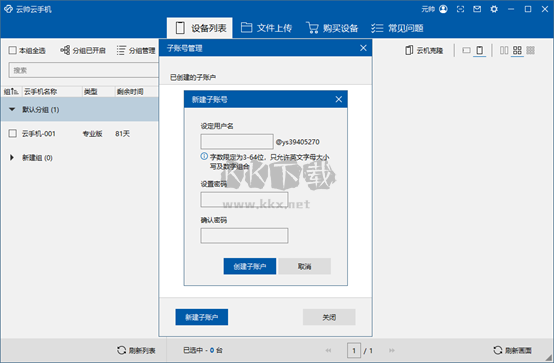Click the 关闭 button in 子账号管理
The height and width of the screenshot is (363, 554).
pos(329,317)
